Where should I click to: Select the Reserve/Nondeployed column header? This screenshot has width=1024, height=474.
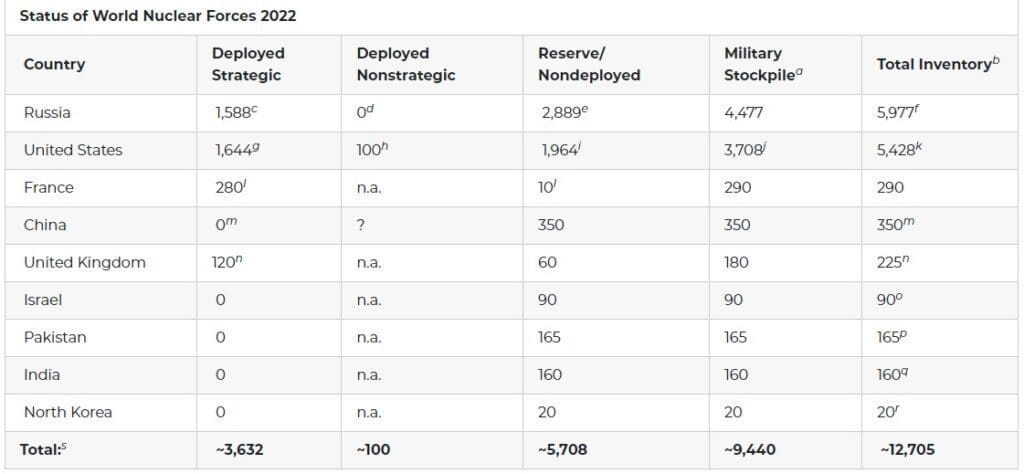tap(589, 64)
